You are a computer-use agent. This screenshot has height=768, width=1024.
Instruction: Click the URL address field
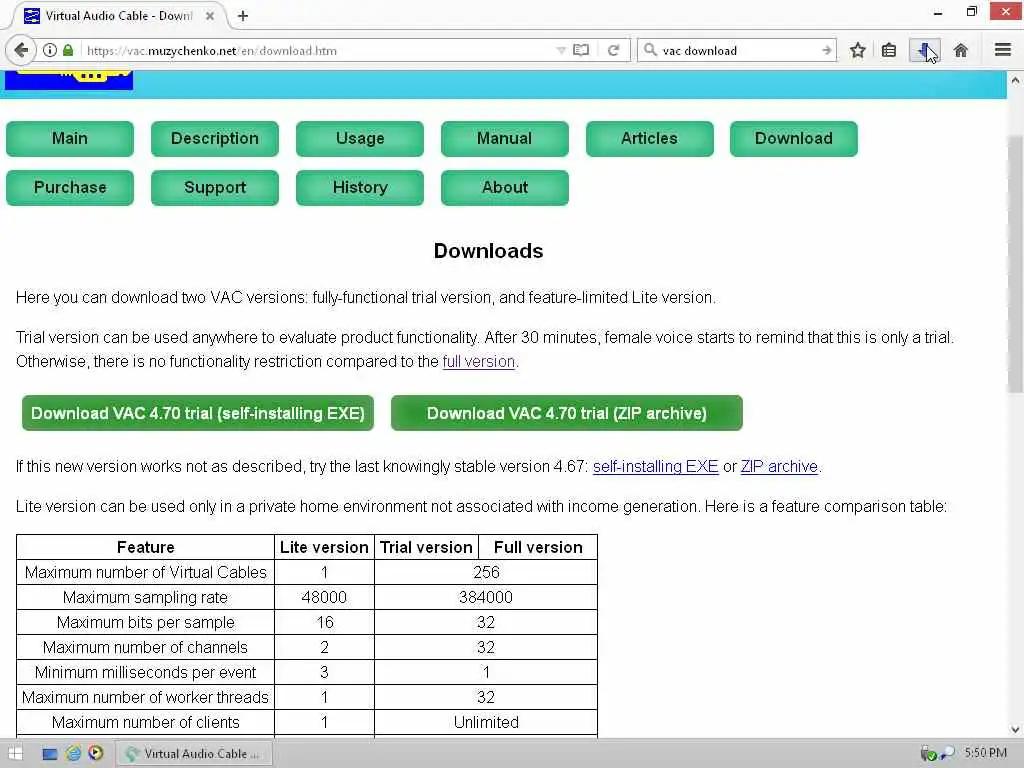click(x=320, y=50)
